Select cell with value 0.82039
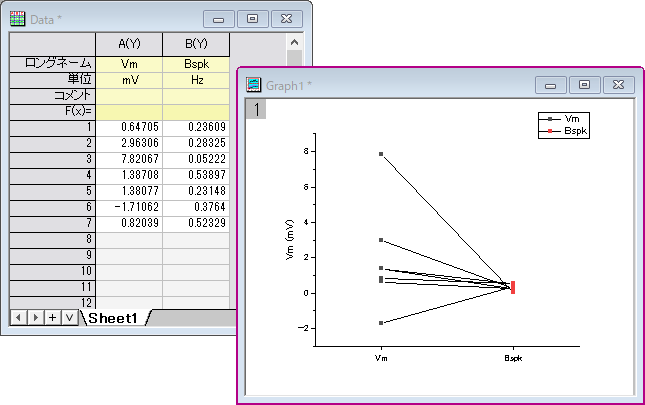Viewport: 645px width, 405px height. 129,224
